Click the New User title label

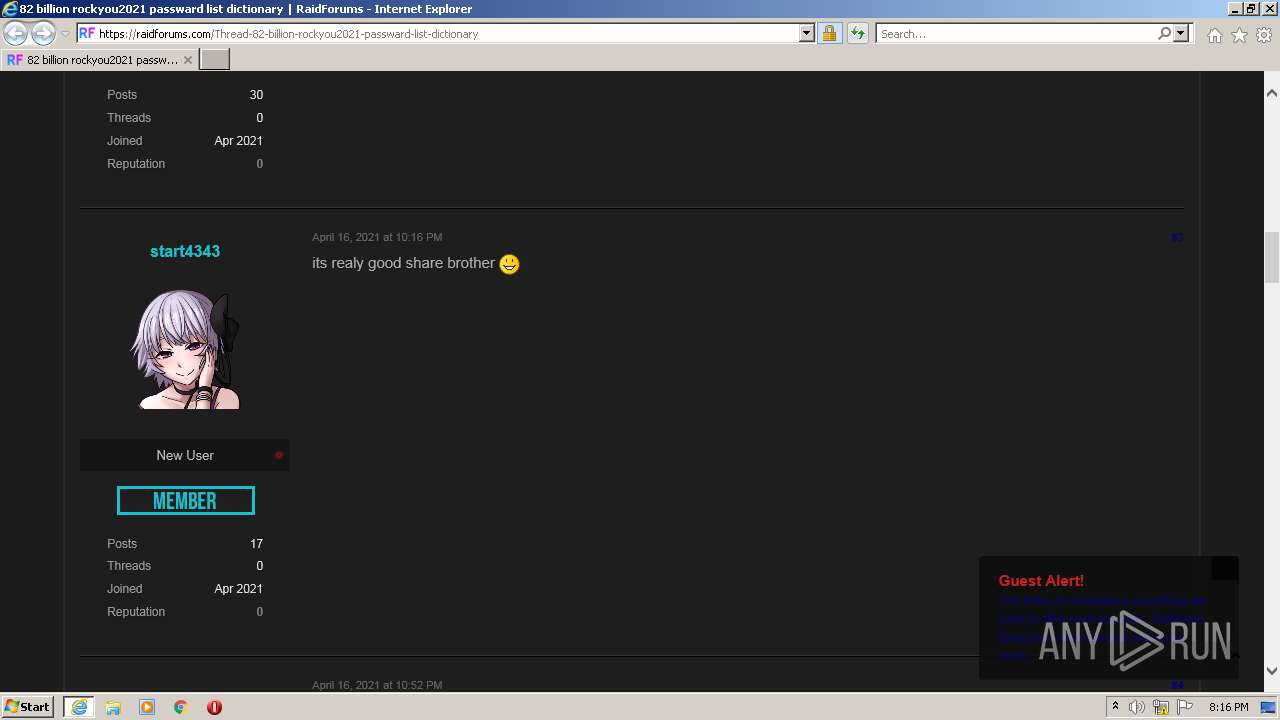(185, 455)
